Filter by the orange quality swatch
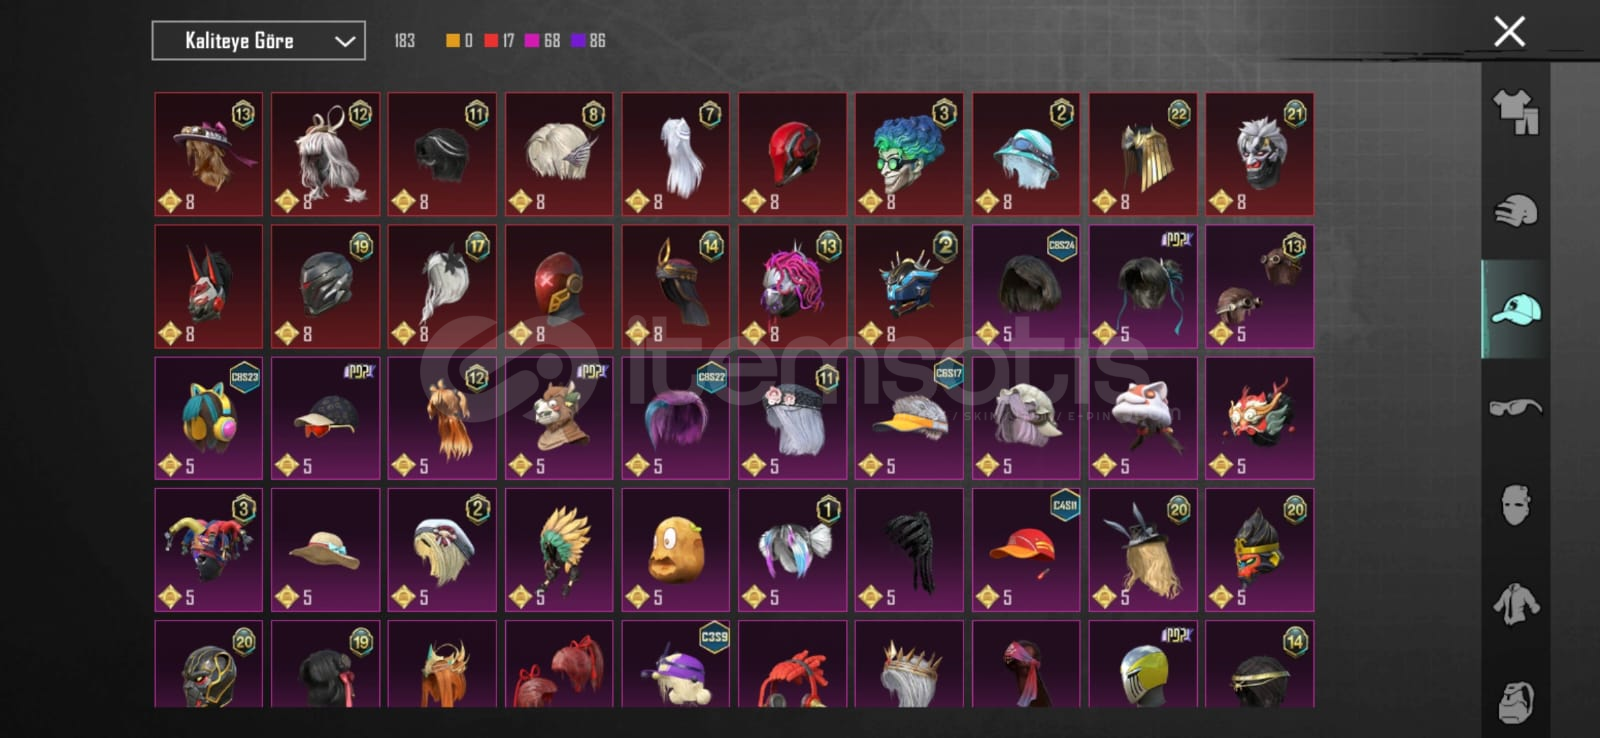This screenshot has width=1600, height=738. point(453,40)
